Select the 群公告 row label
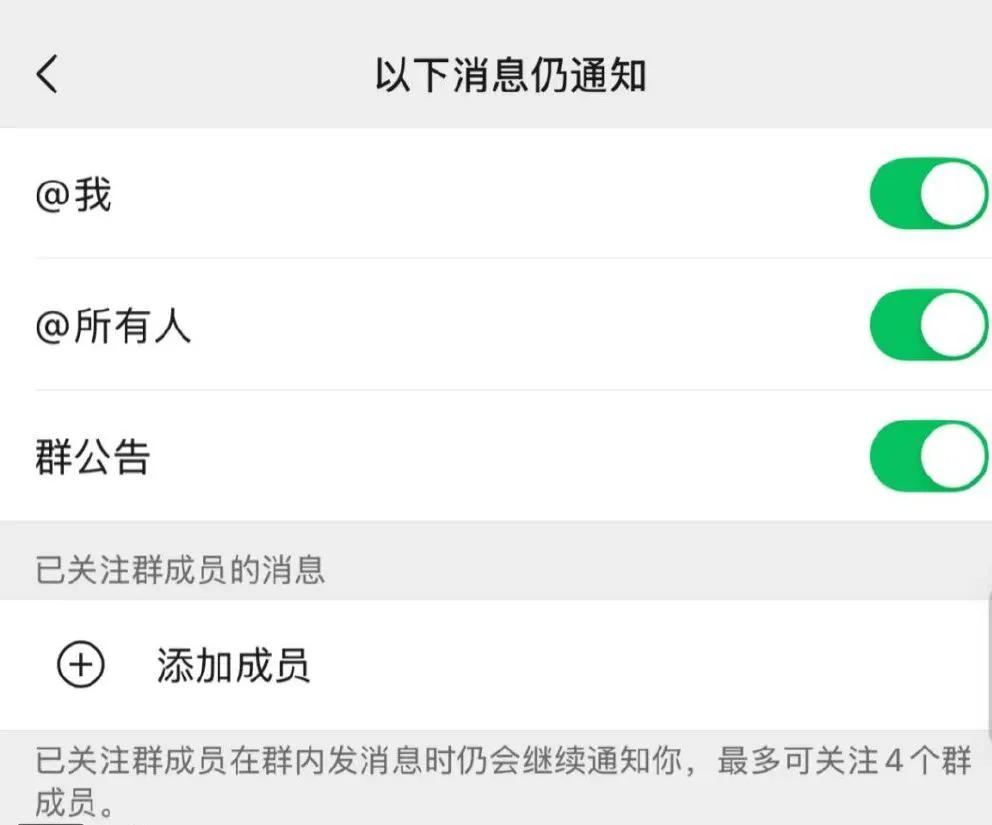This screenshot has width=992, height=825. pyautogui.click(x=92, y=458)
